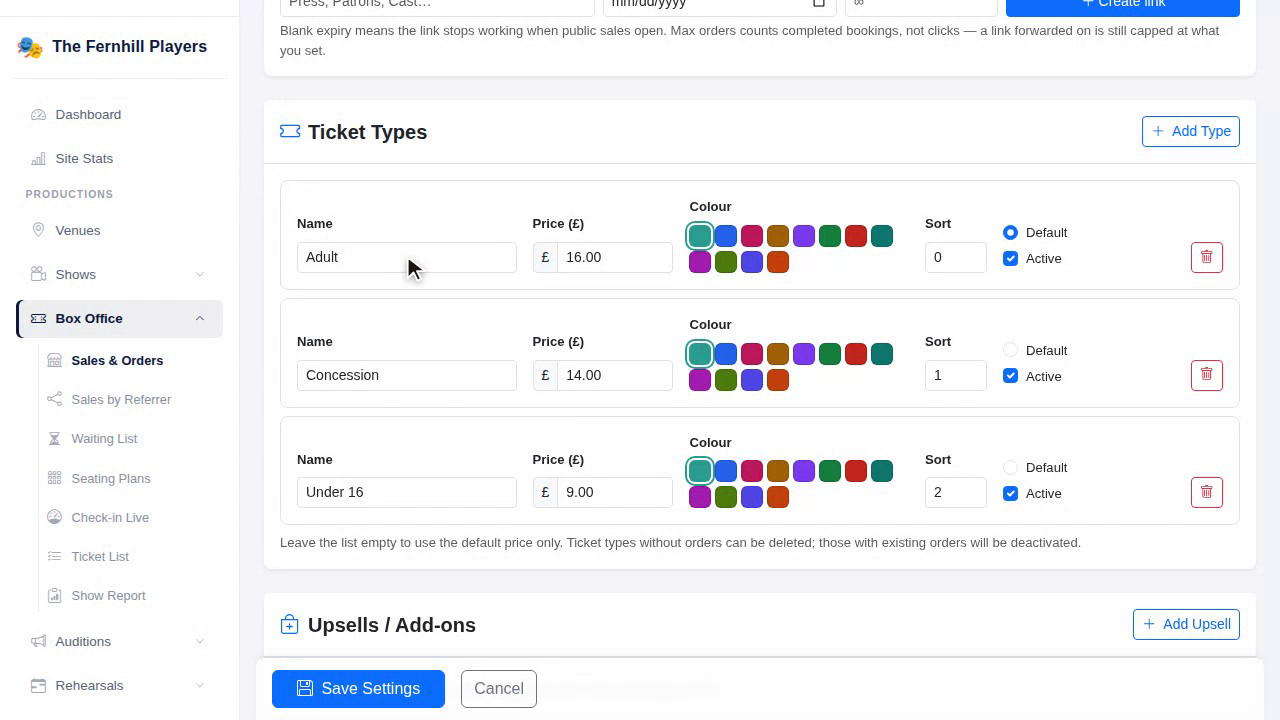
Task: Click the Press, Patrons, Cast label field
Action: pyautogui.click(x=437, y=6)
